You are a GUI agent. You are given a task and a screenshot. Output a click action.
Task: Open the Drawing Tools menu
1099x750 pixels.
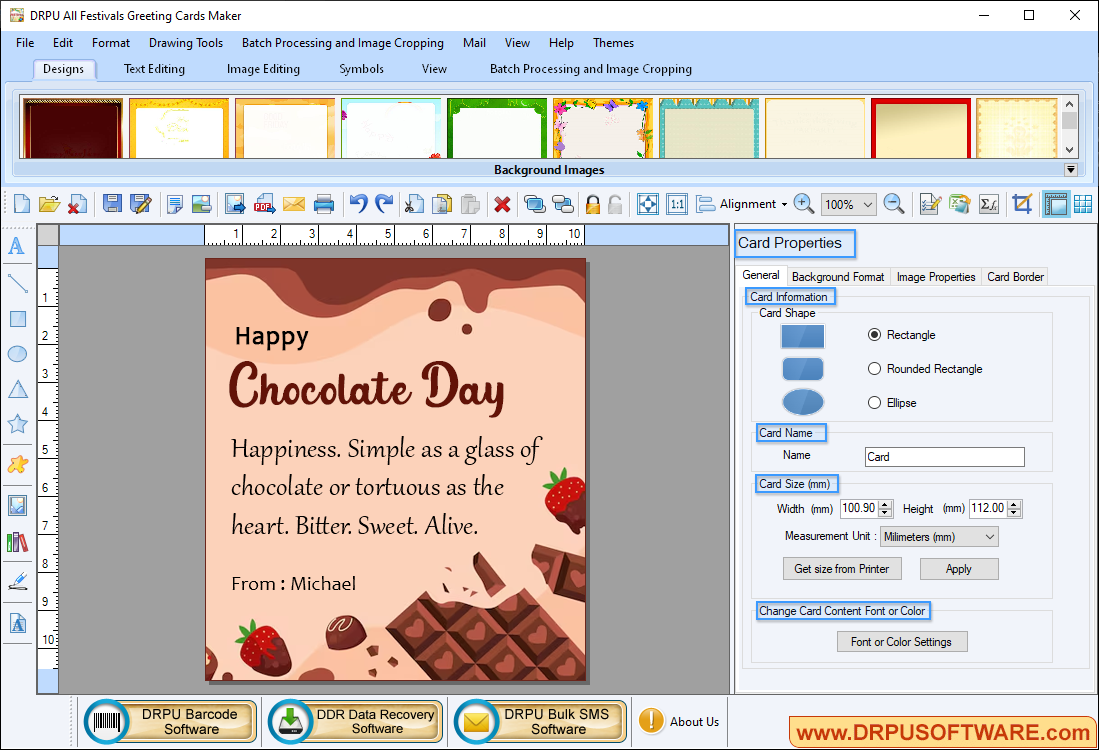click(x=185, y=43)
